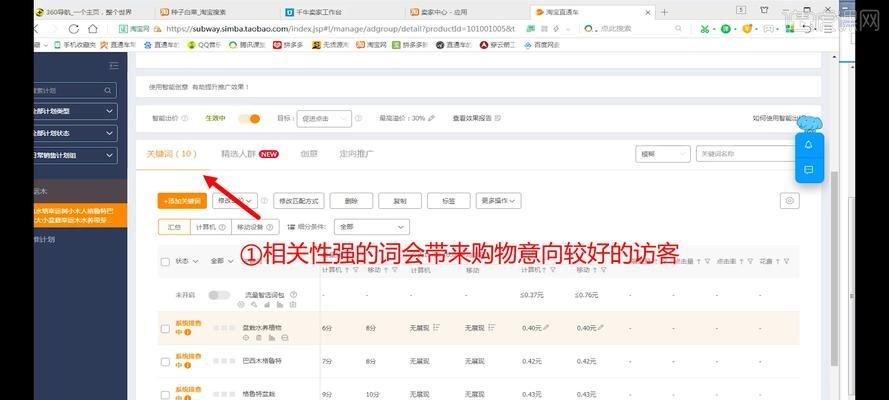The width and height of the screenshot is (889, 400).
Task: Edit 最高溢价 30% with pencil icon
Action: click(431, 118)
